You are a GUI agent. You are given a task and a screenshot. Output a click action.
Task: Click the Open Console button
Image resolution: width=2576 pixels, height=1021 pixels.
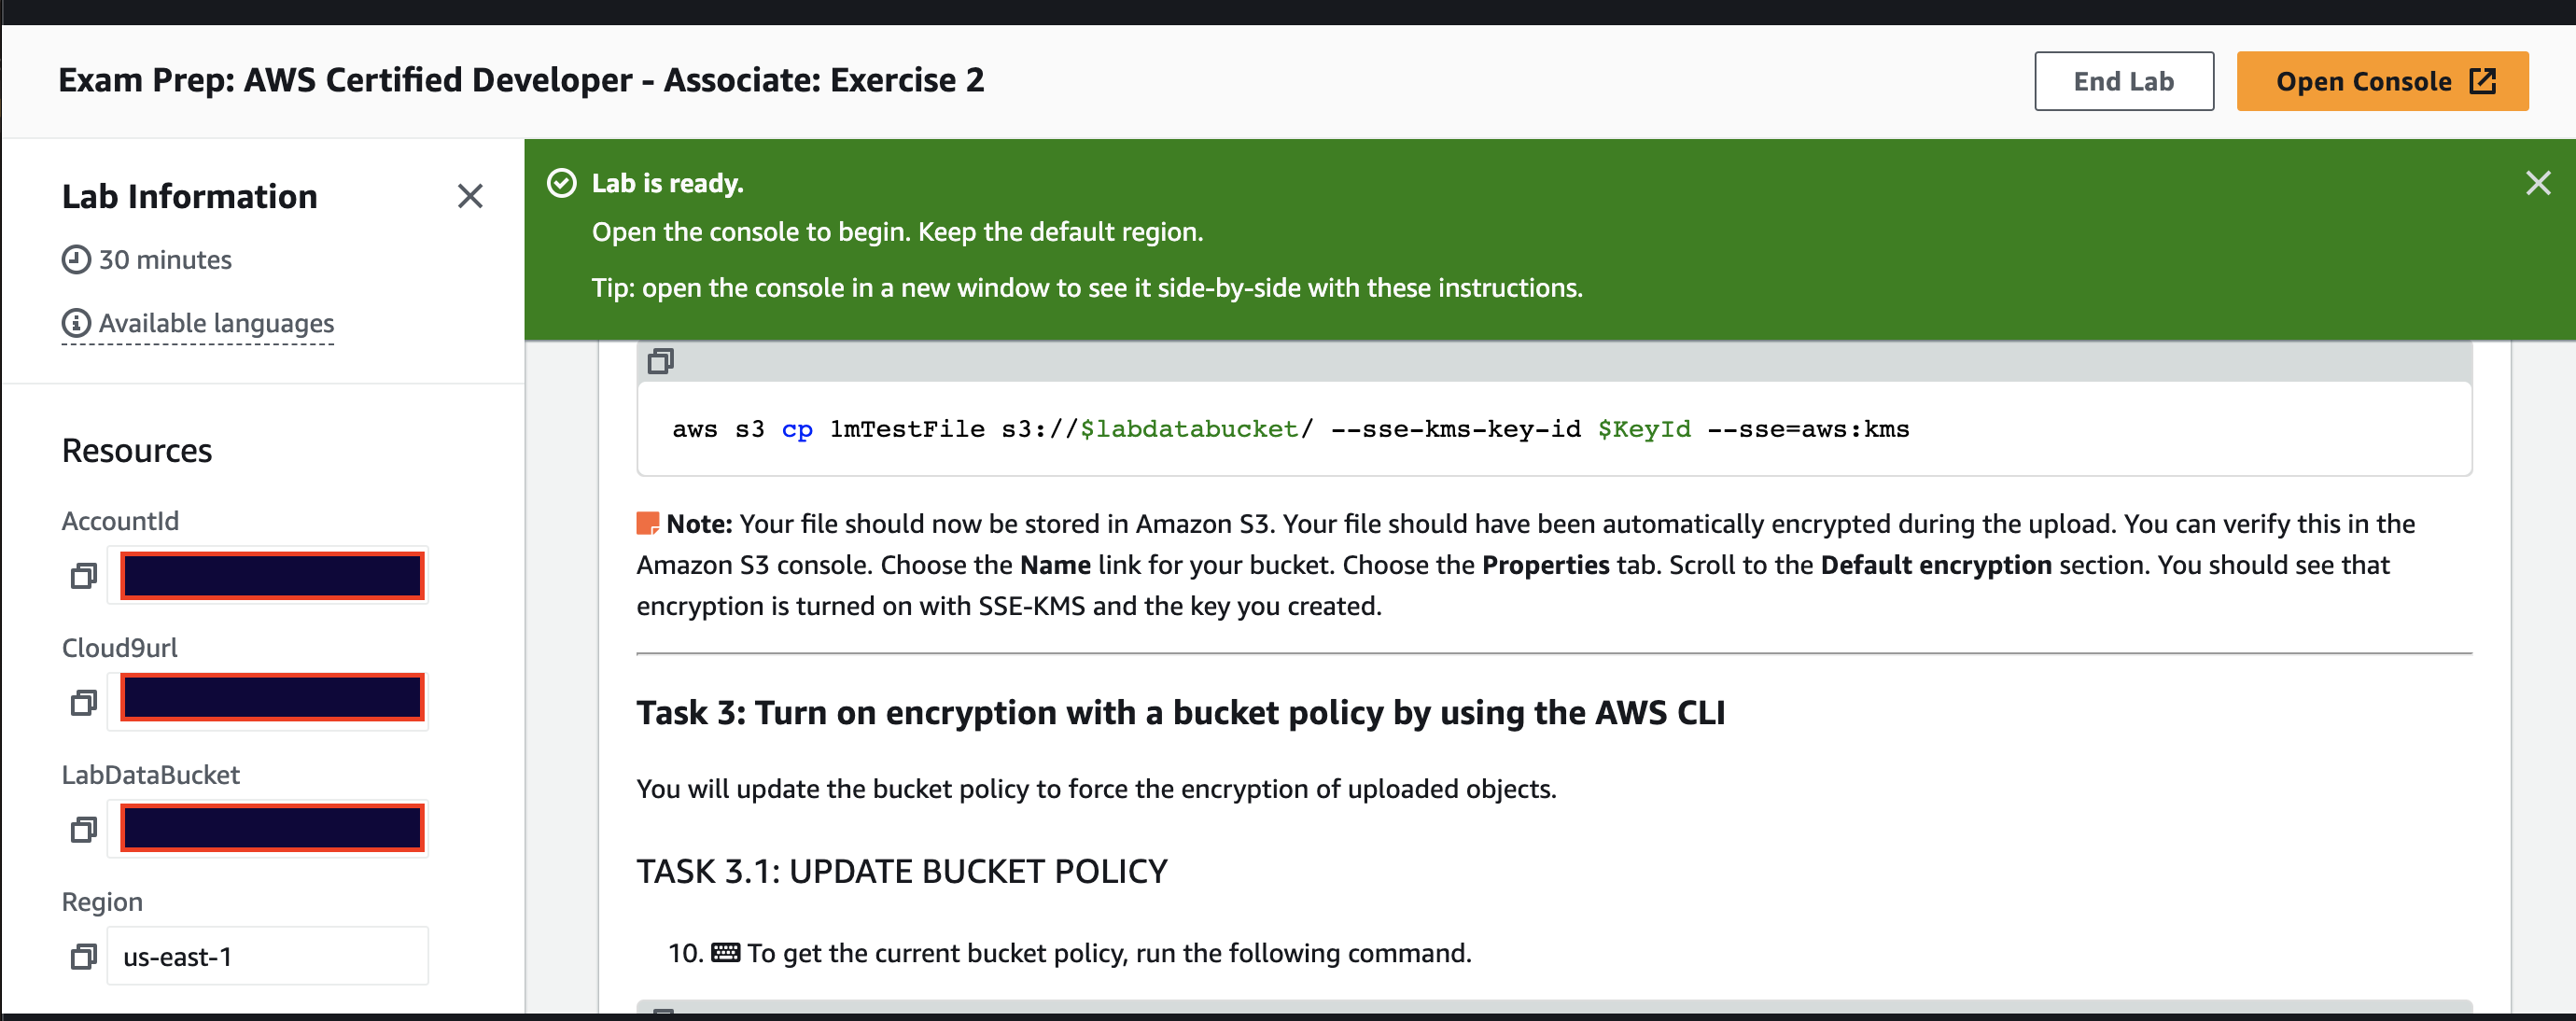[x=2382, y=81]
